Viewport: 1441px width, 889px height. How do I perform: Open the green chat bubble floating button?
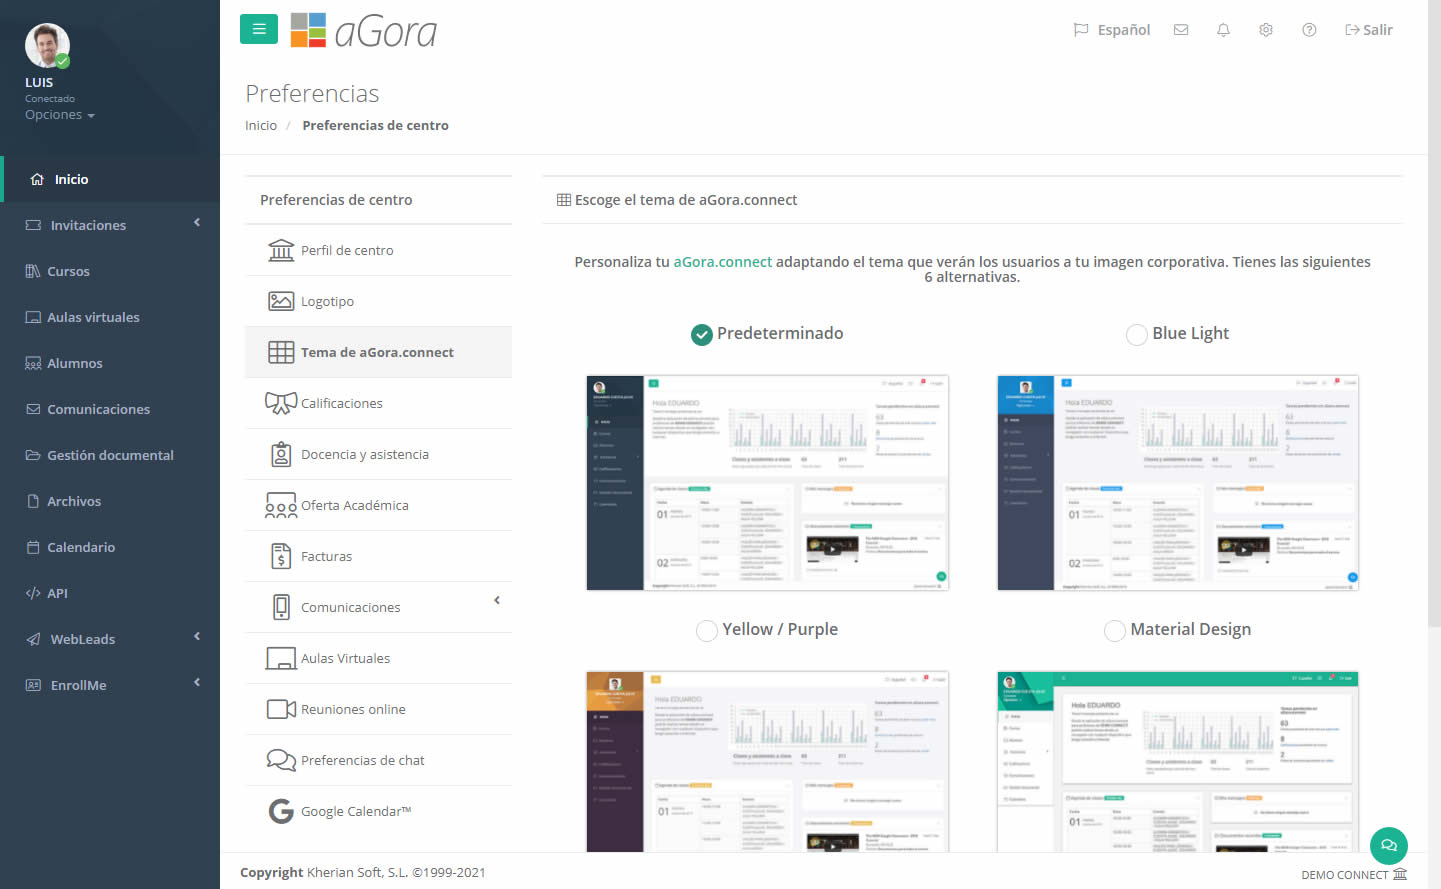pyautogui.click(x=1389, y=845)
